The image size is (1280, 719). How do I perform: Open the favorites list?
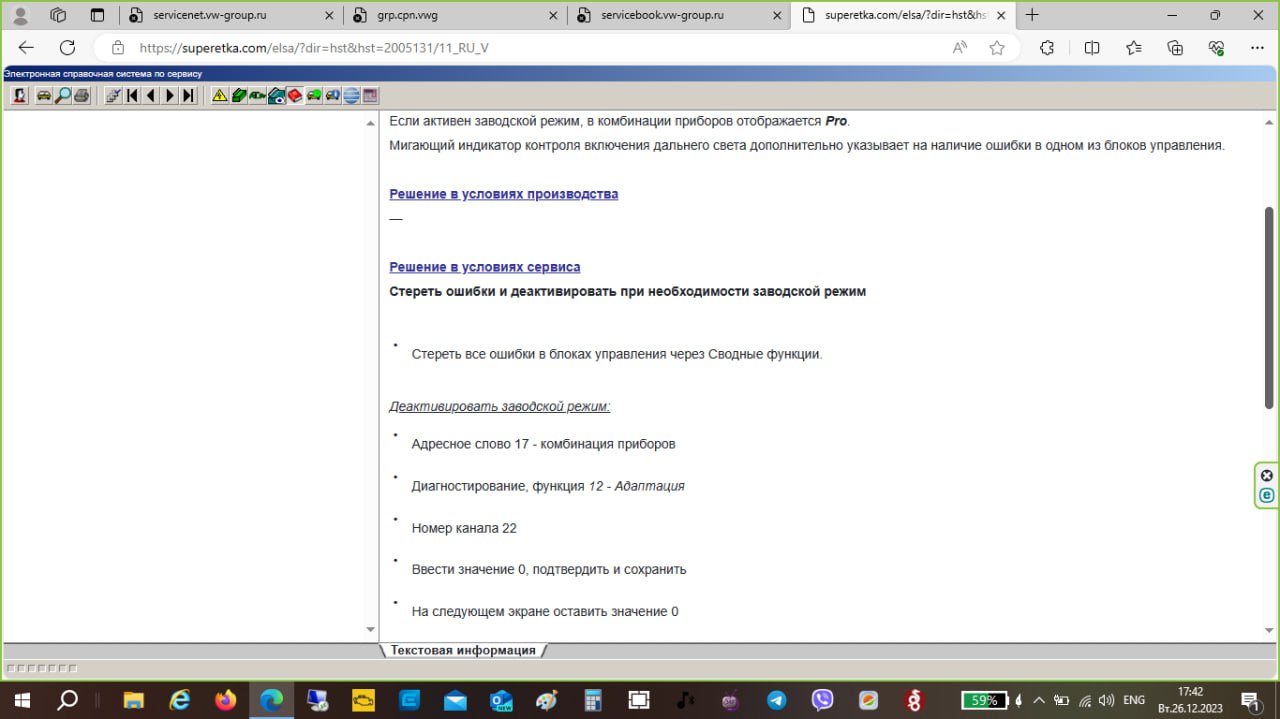[1134, 47]
